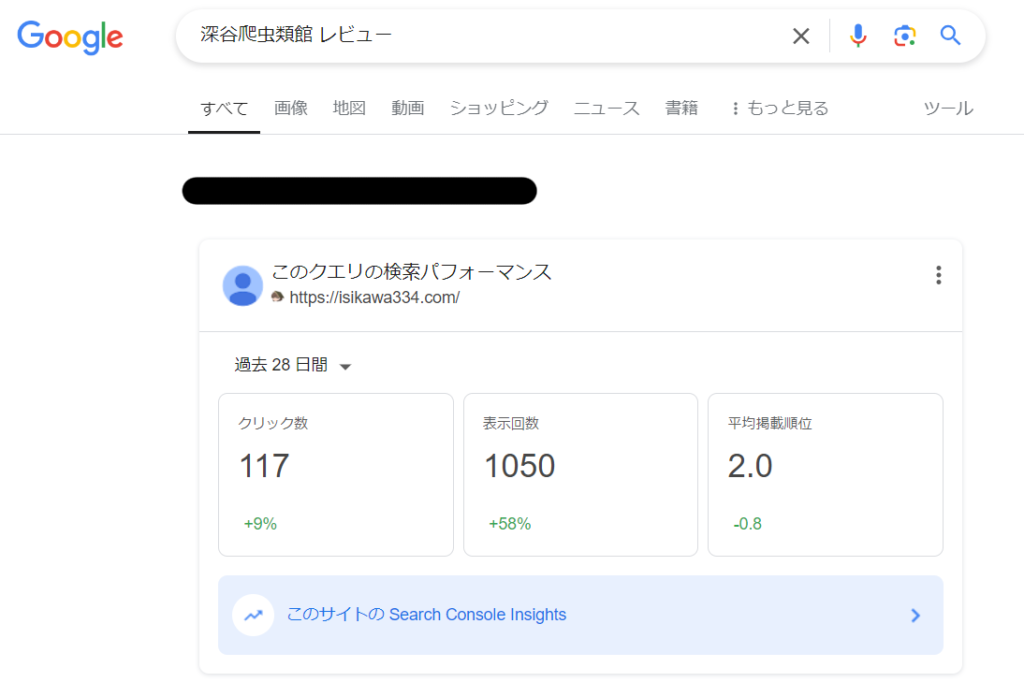Start voice search with the microphone icon
Viewport: 1024px width, 682px height.
coord(858,35)
